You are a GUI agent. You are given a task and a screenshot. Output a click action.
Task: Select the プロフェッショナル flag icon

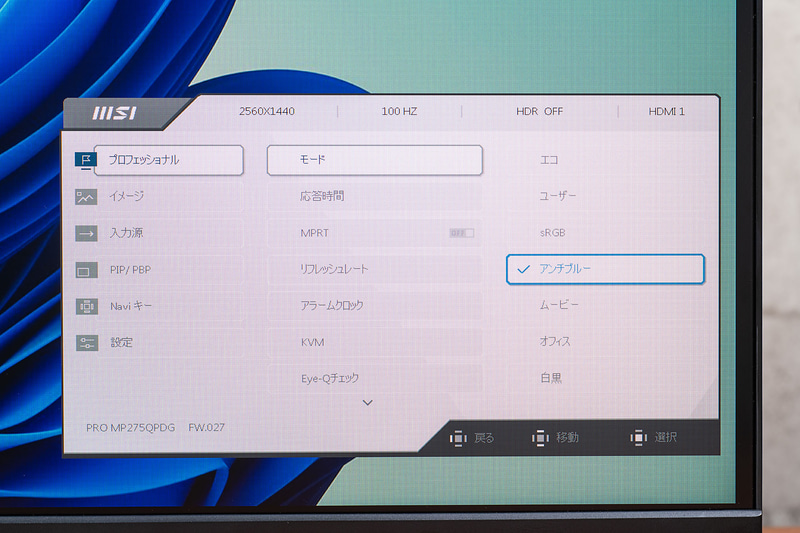pyautogui.click(x=85, y=160)
